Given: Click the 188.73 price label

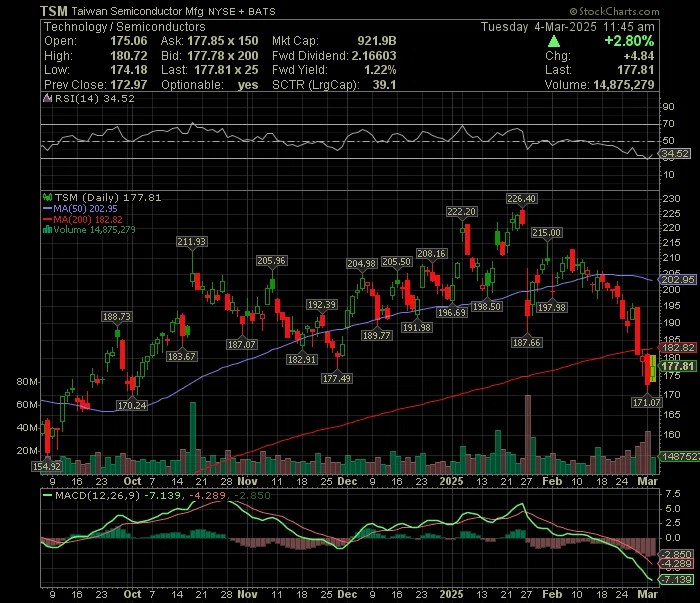Looking at the screenshot, I should click(117, 316).
